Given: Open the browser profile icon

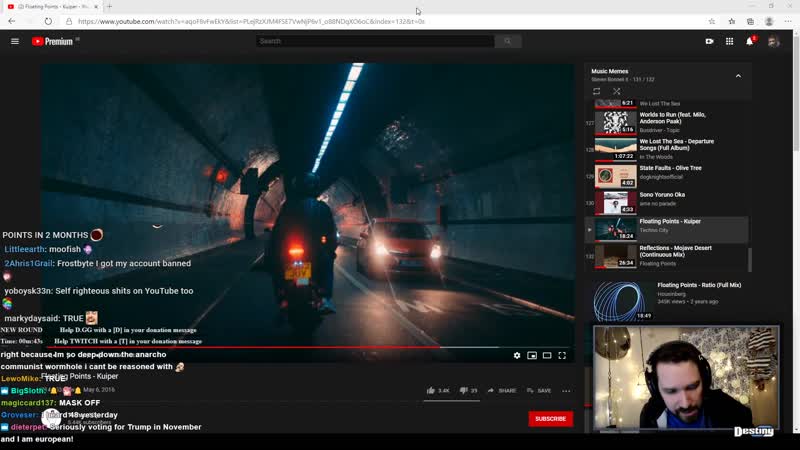Looking at the screenshot, I should point(769,21).
